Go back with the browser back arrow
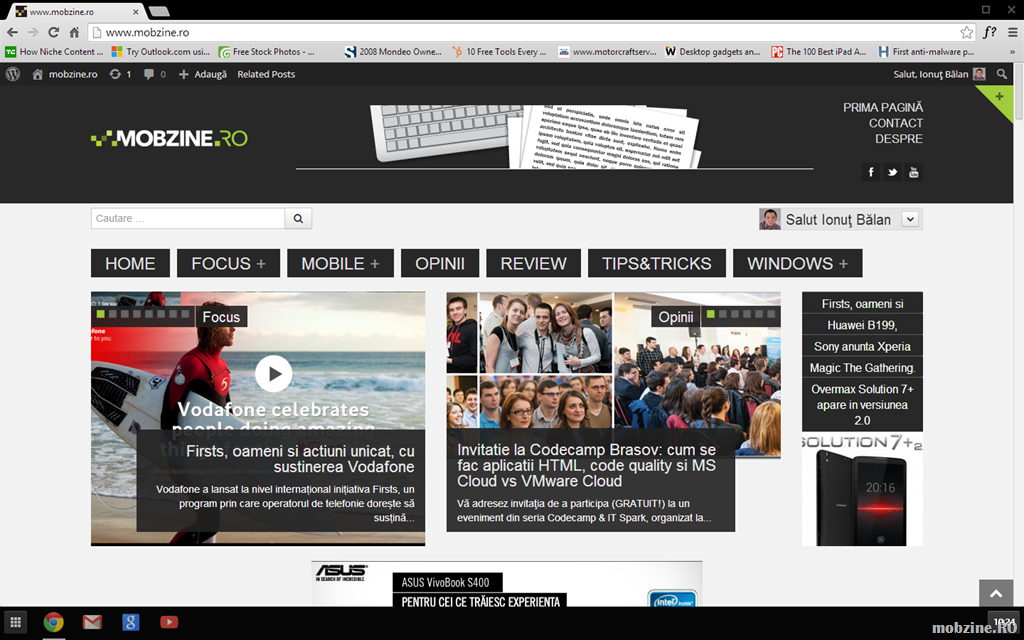The image size is (1024, 640). [12, 32]
